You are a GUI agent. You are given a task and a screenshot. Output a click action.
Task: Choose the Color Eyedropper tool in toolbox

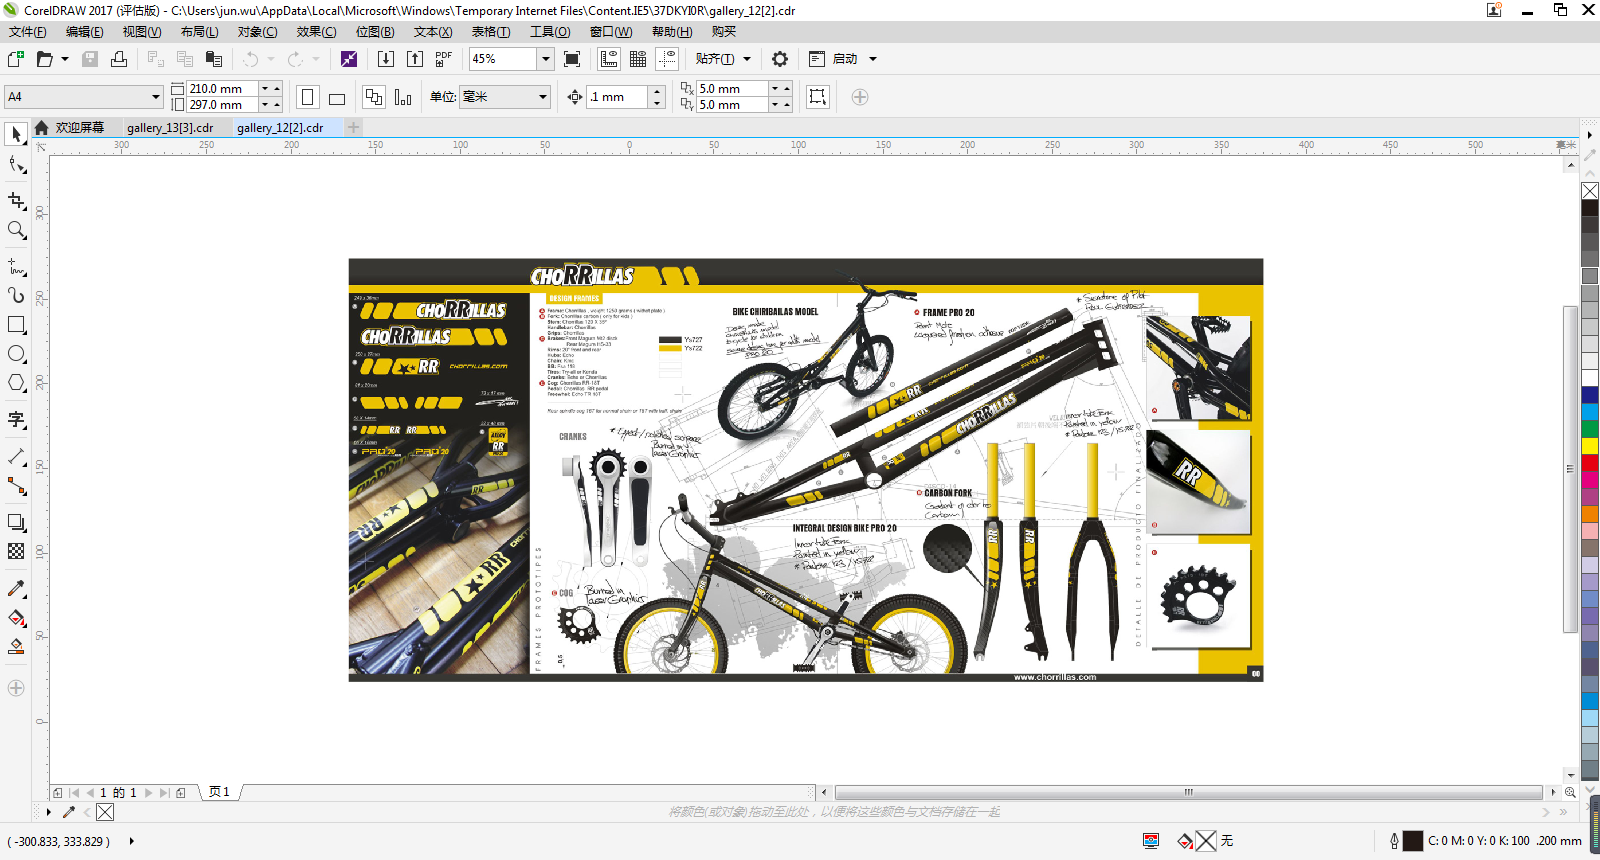coord(16,588)
